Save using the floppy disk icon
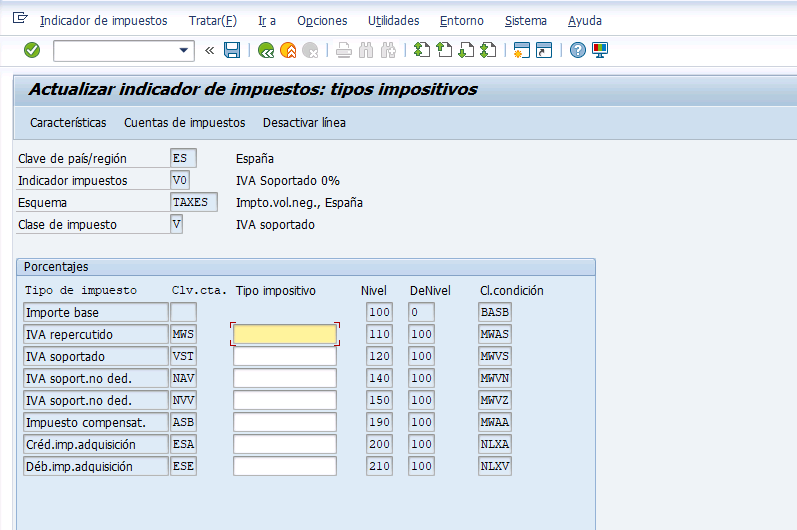797x530 pixels. 232,50
